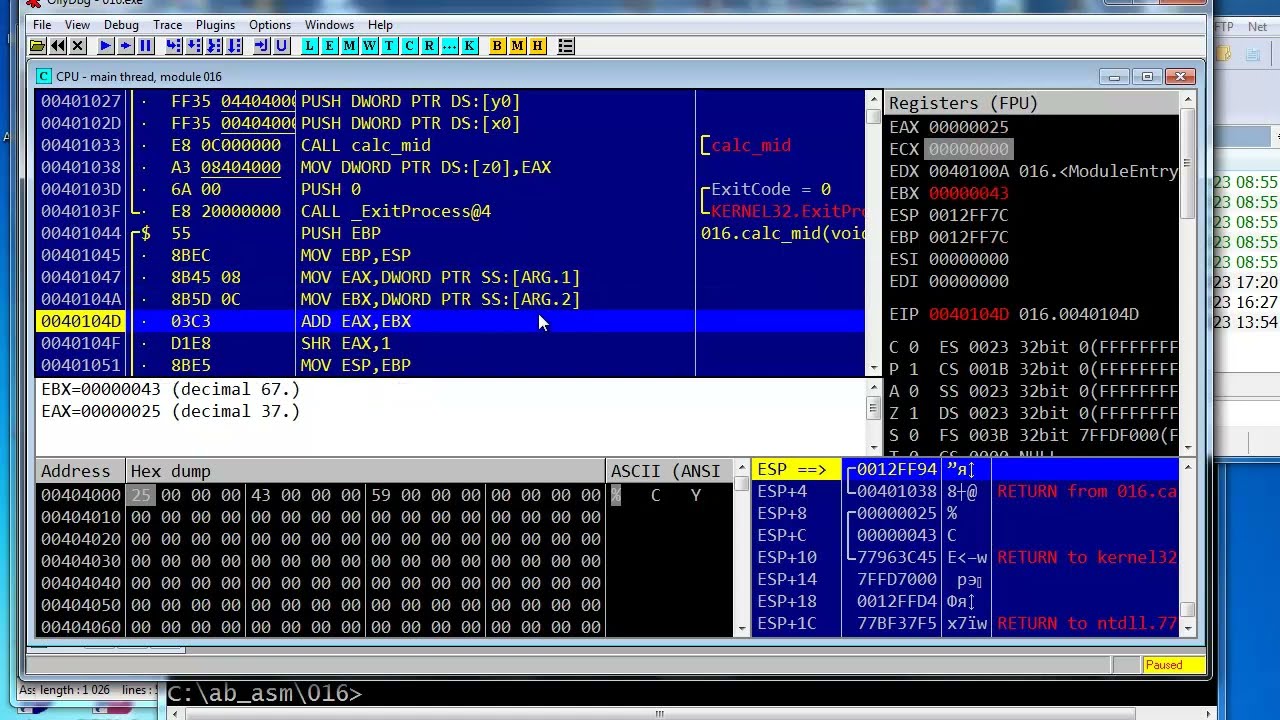Click the Execute till user code U icon
The width and height of the screenshot is (1280, 720).
[281, 46]
